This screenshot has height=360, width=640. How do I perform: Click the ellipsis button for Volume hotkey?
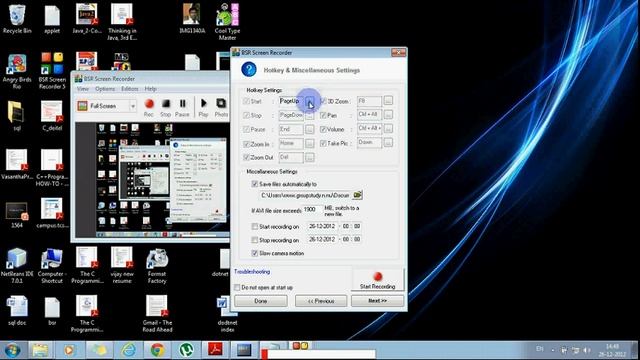click(x=388, y=129)
